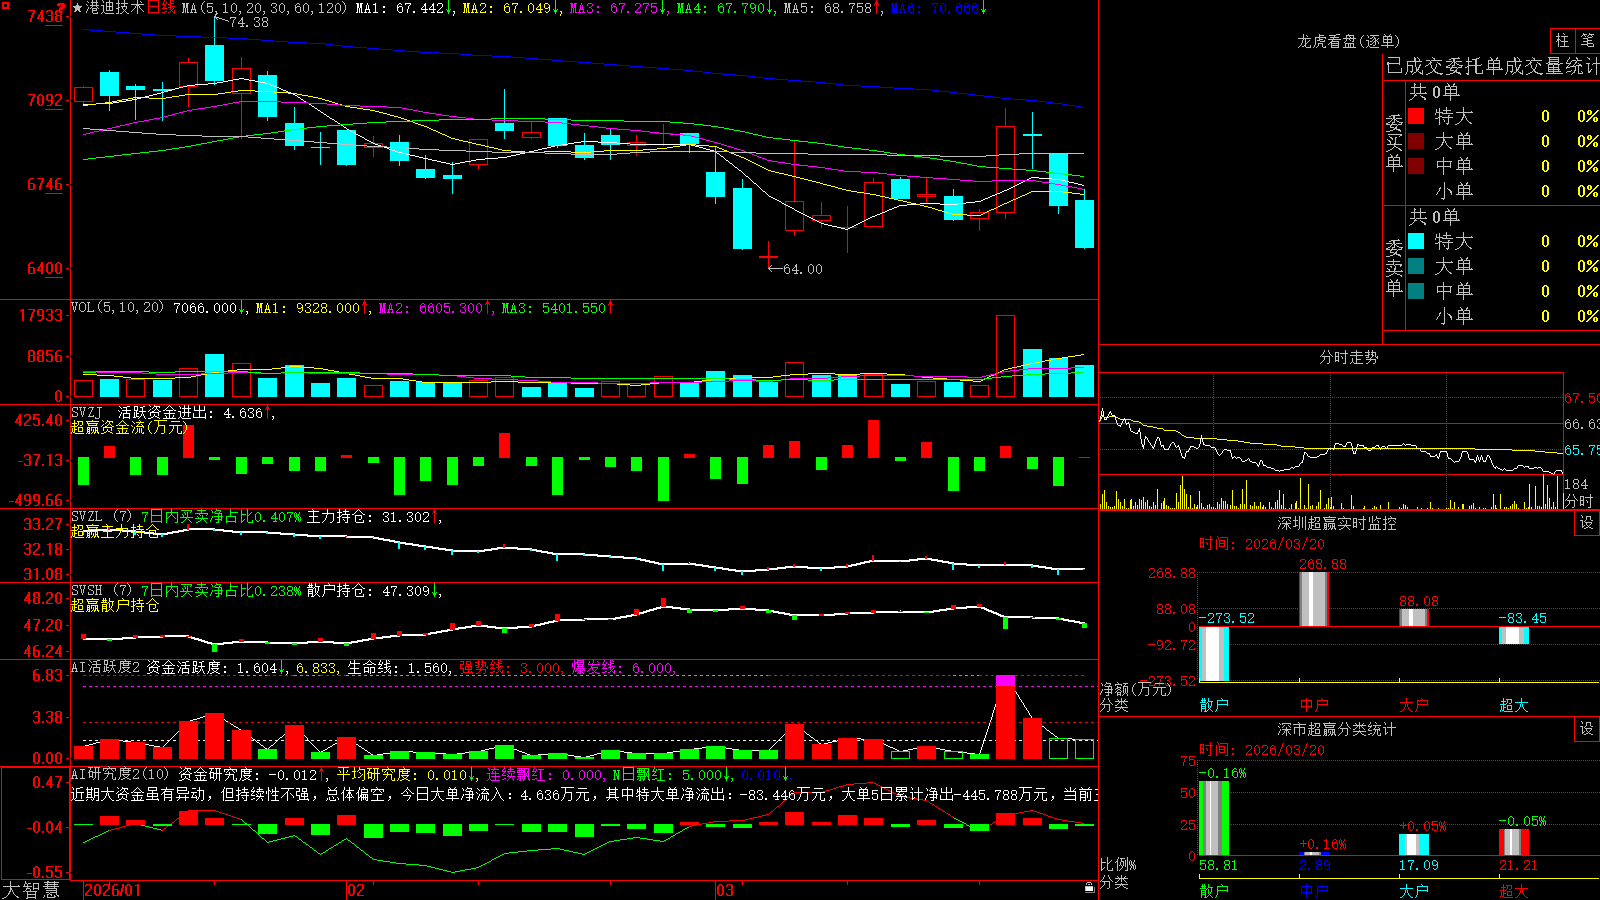Open VOL(5,10,20) indicator parameters
The image size is (1600, 900).
pos(117,308)
